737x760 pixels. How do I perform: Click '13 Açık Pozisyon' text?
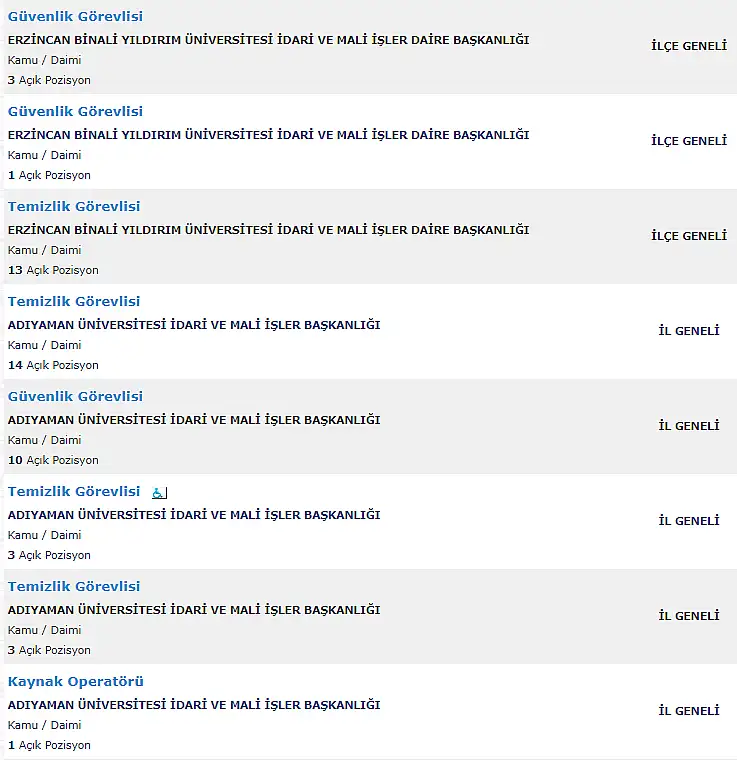point(53,270)
